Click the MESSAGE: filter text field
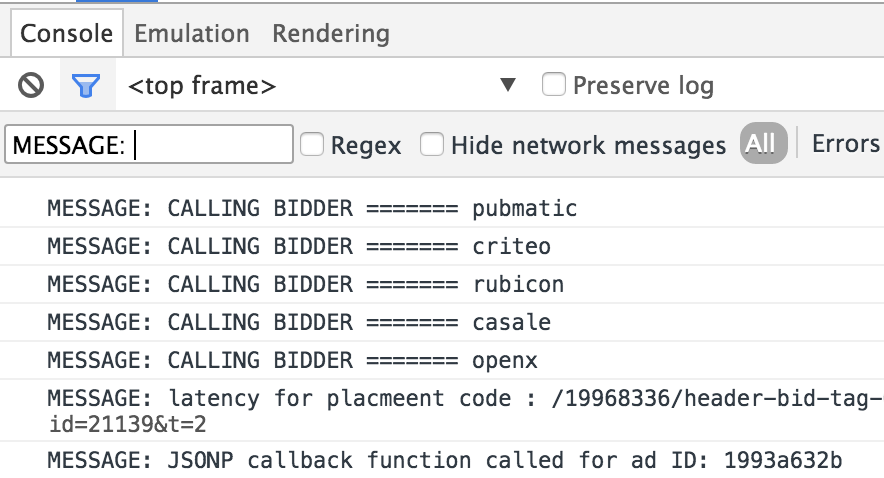This screenshot has height=478, width=884. pyautogui.click(x=148, y=145)
